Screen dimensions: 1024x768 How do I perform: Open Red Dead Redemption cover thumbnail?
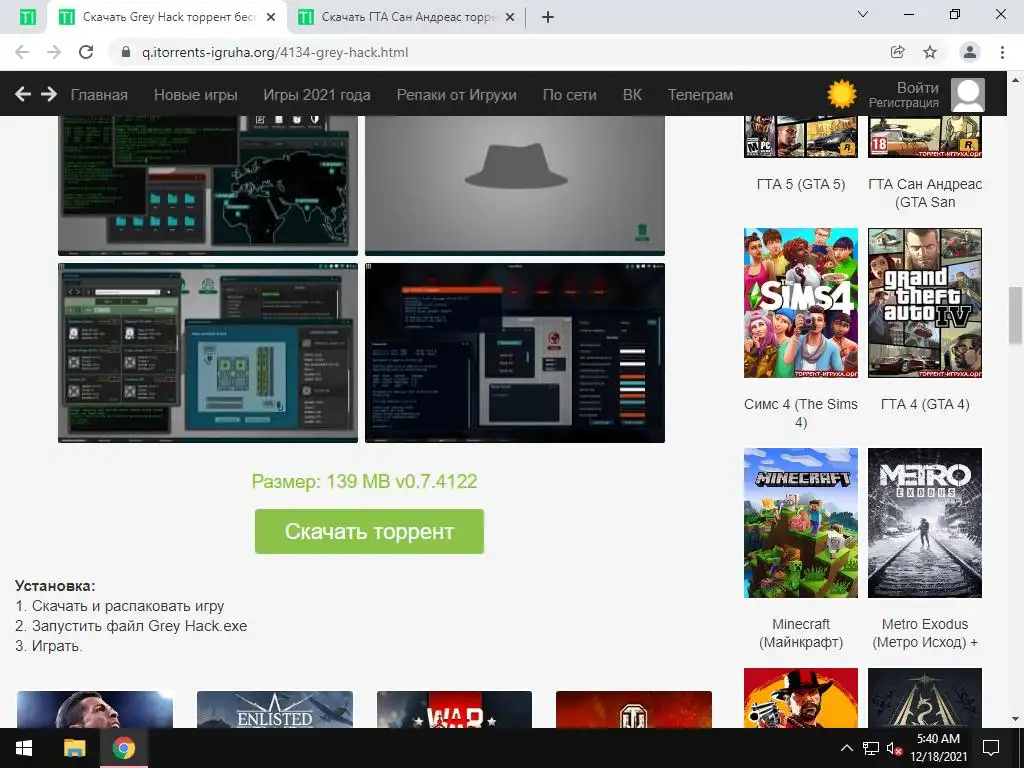point(801,697)
